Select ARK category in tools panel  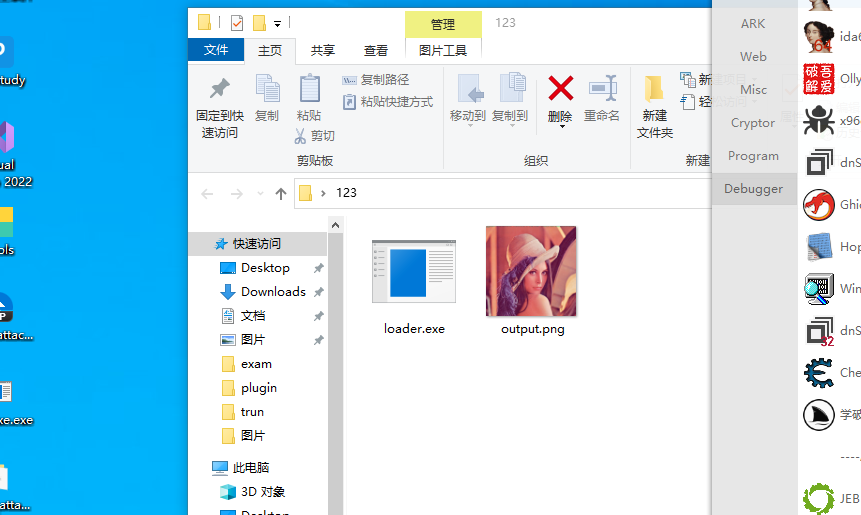click(x=753, y=24)
